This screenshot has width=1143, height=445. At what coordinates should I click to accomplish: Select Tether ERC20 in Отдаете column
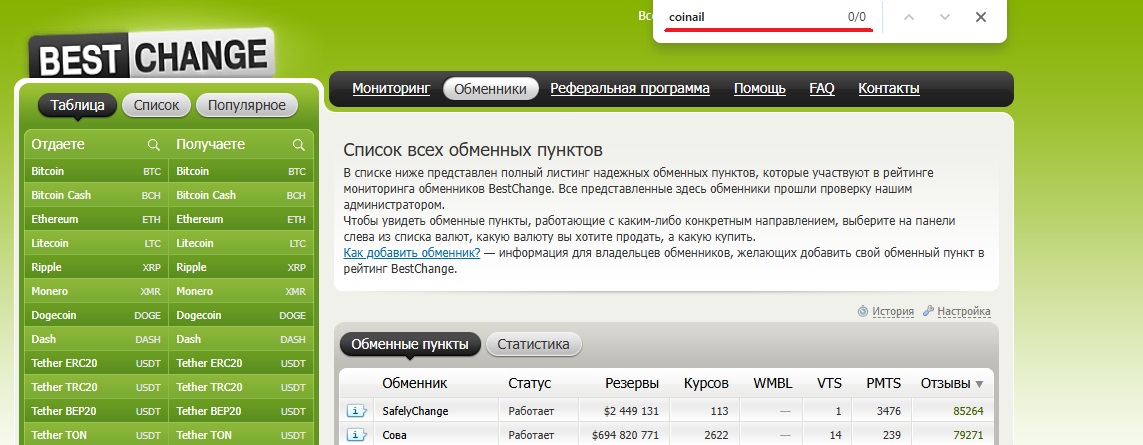pyautogui.click(x=96, y=363)
